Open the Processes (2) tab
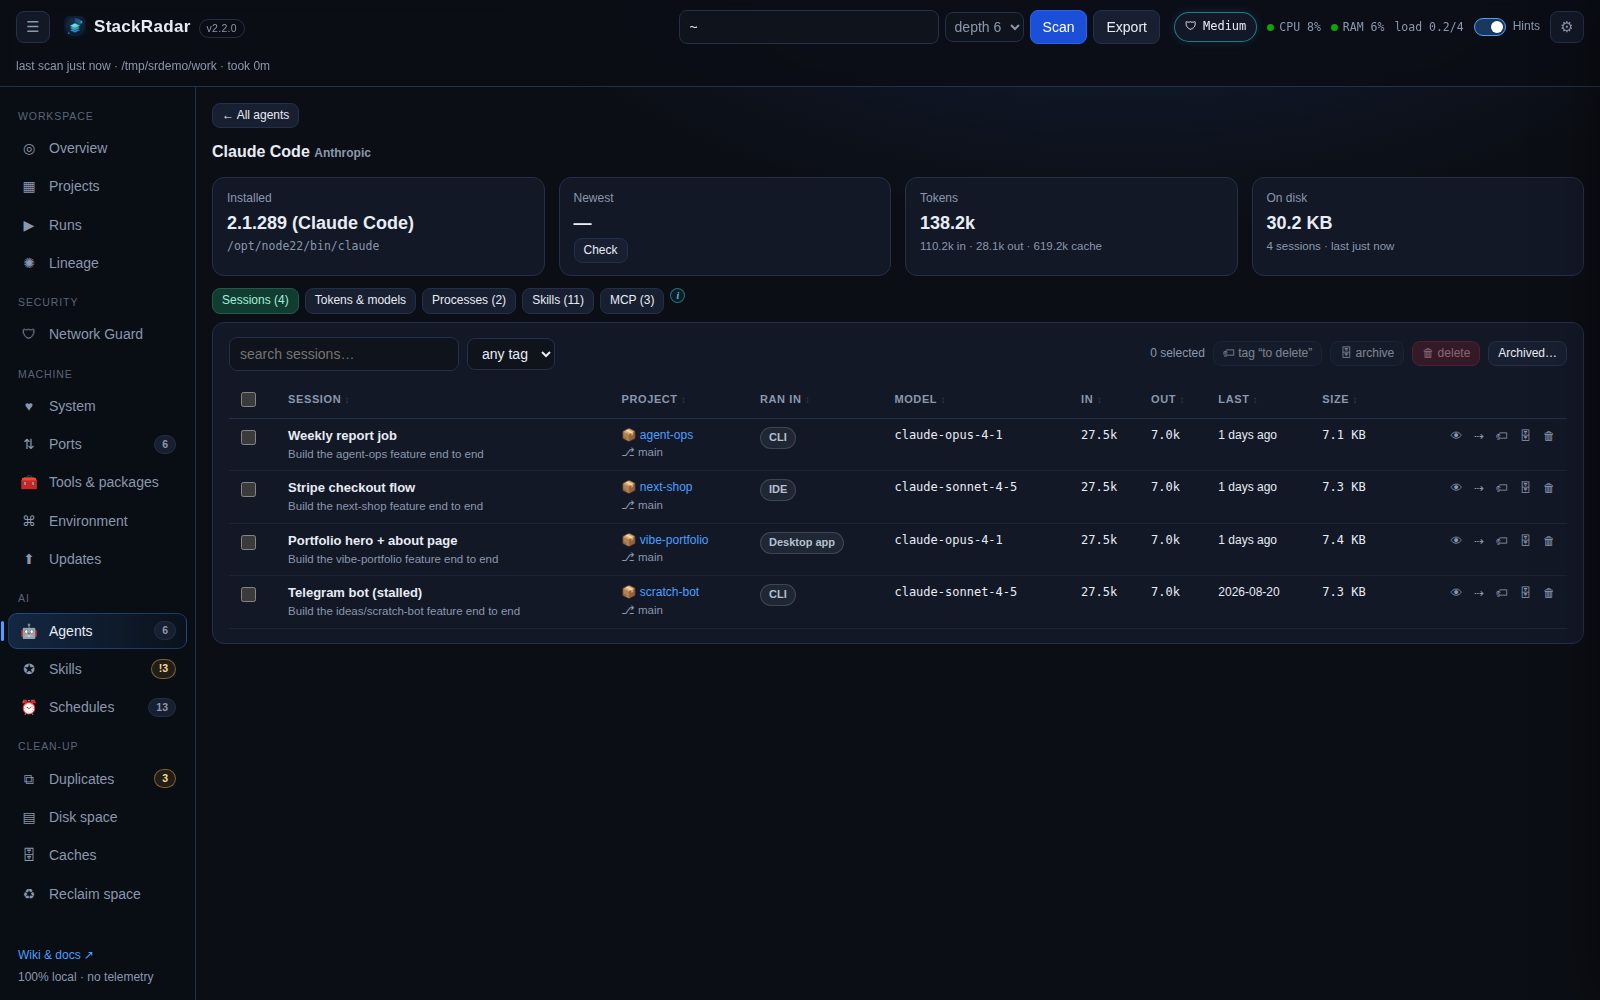 point(468,300)
